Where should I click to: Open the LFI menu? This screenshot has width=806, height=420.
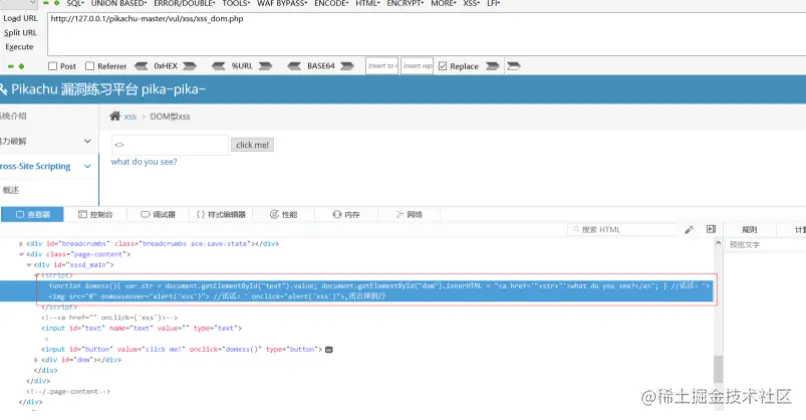tap(493, 4)
